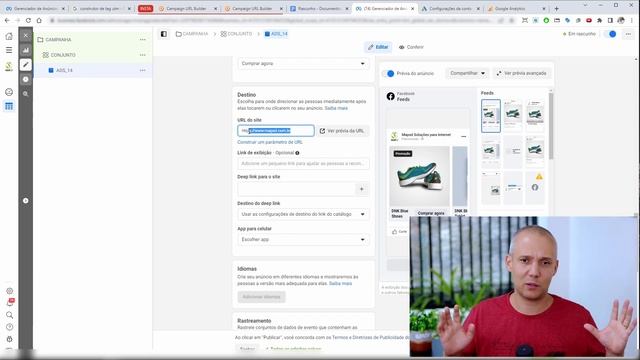Open the three-dot menu at the top right
The width and height of the screenshot is (640, 360).
click(x=628, y=34)
